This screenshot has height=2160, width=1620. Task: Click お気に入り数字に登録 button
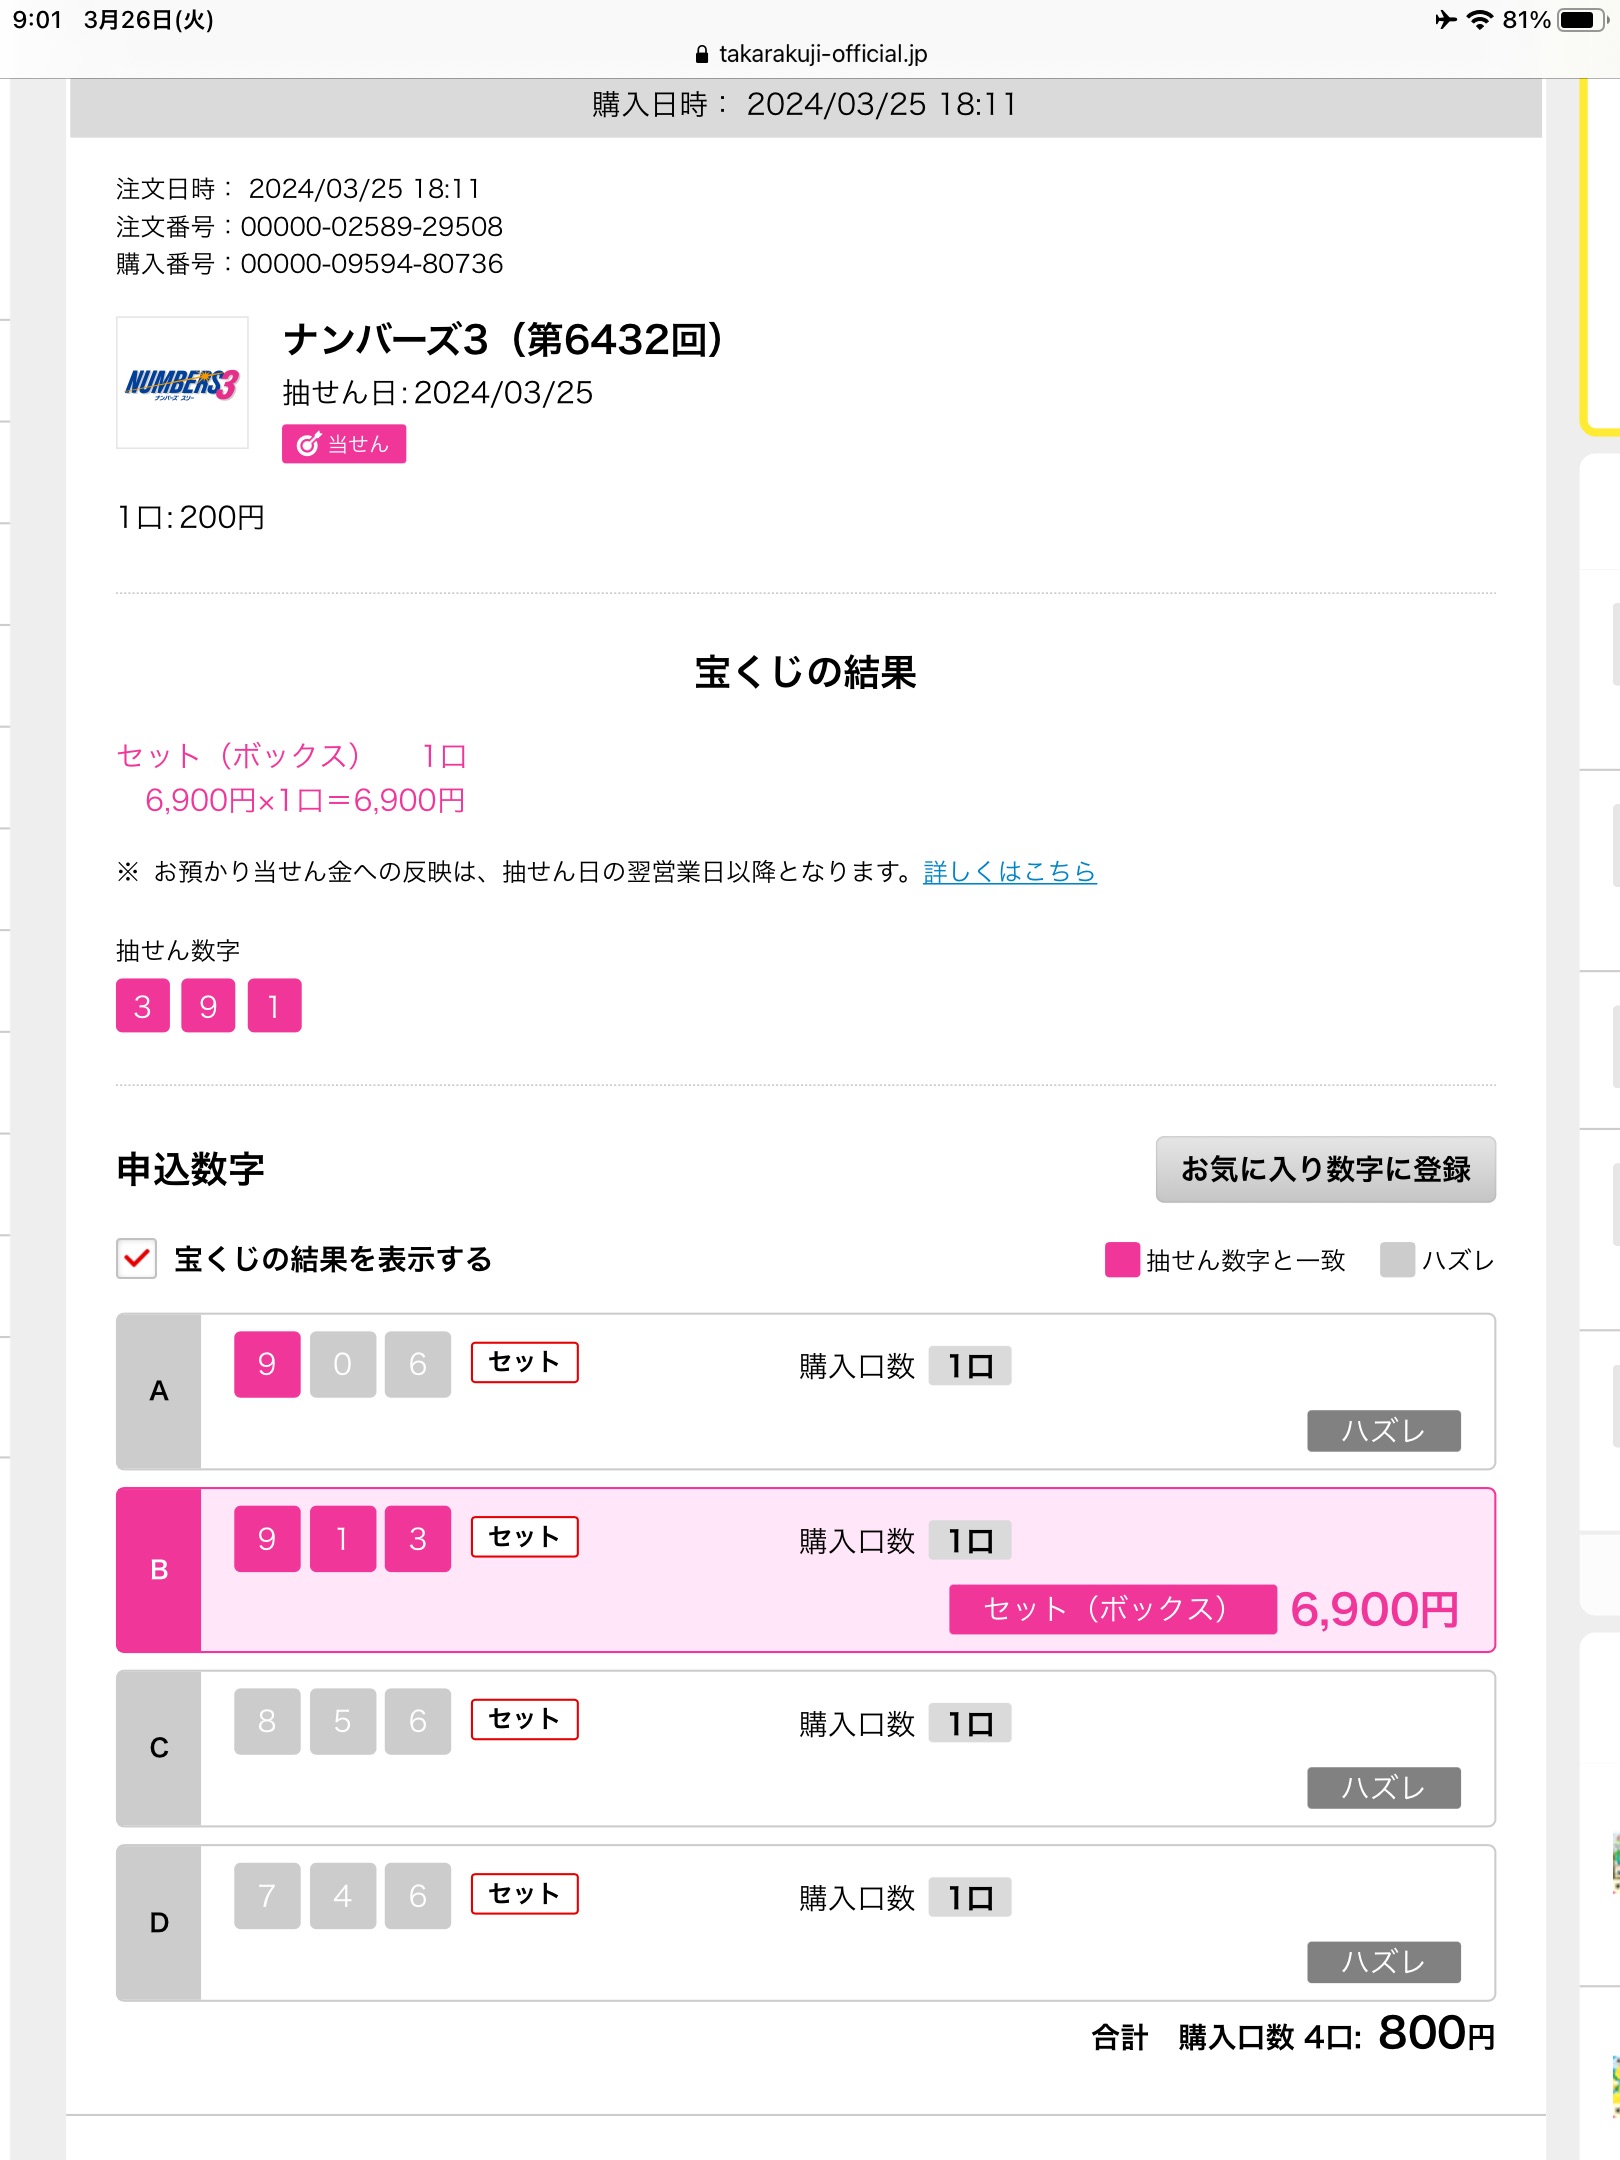click(x=1325, y=1169)
